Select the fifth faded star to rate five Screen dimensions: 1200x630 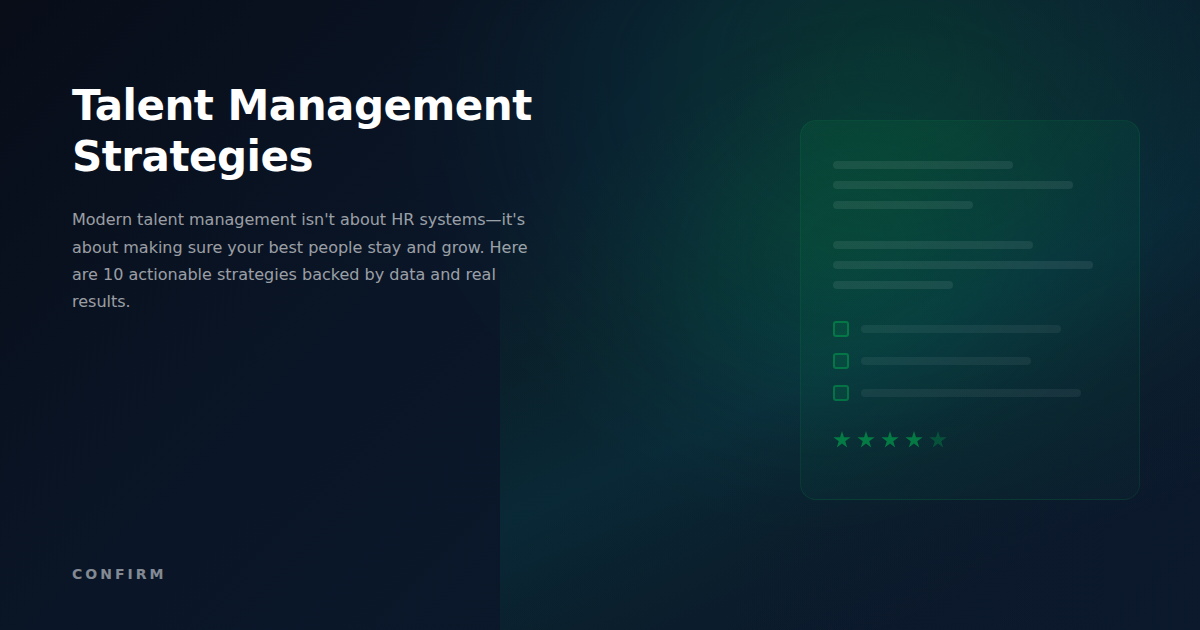(x=937, y=438)
